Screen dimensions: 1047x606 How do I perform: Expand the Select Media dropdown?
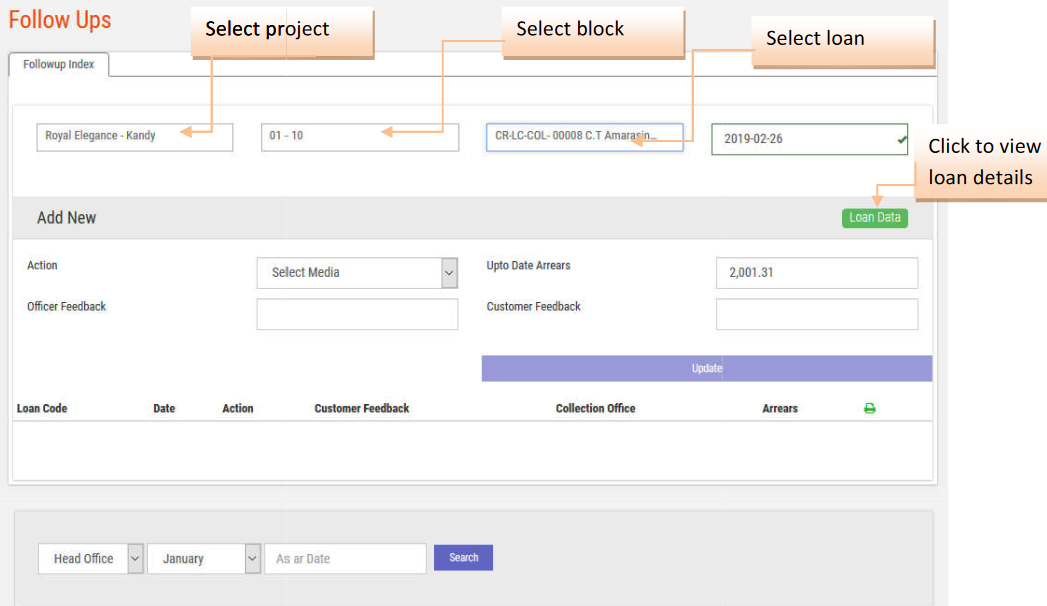click(357, 273)
